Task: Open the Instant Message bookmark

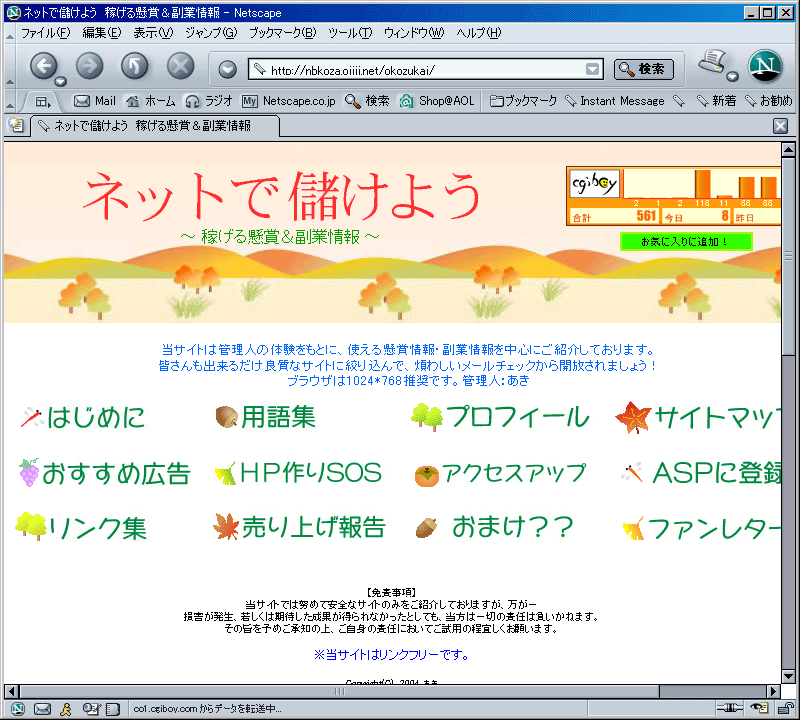Action: pos(615,101)
